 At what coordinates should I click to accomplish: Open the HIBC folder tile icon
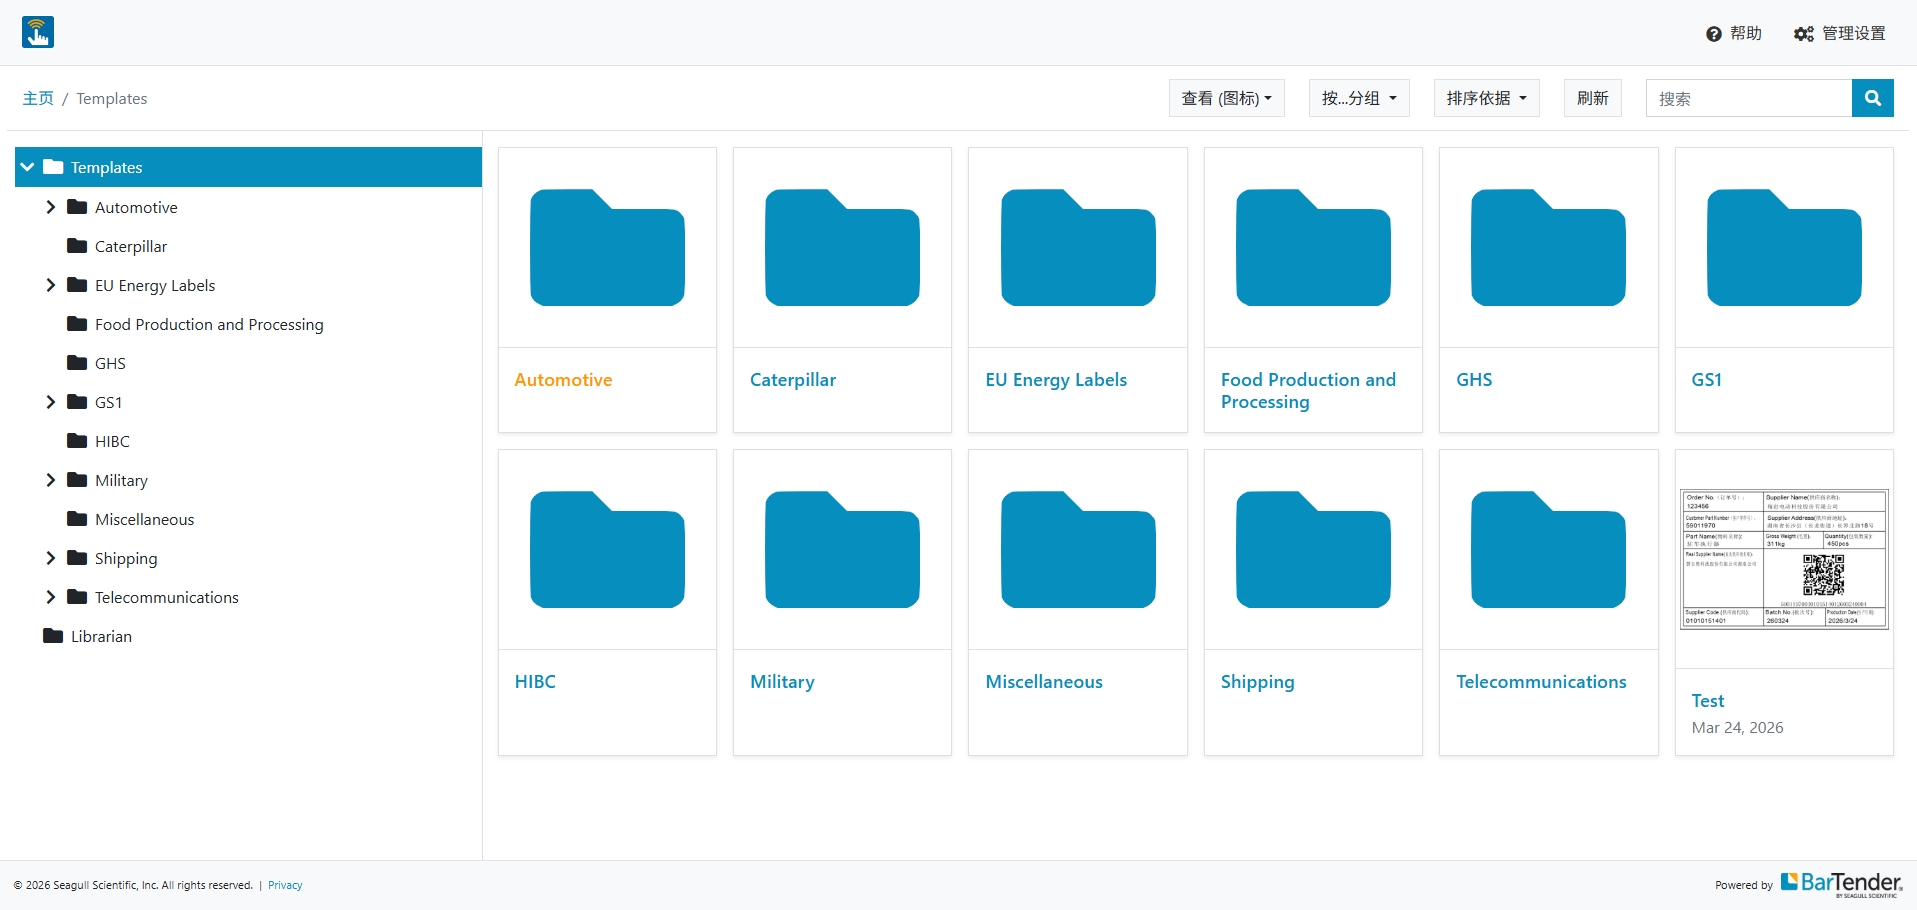(x=607, y=549)
